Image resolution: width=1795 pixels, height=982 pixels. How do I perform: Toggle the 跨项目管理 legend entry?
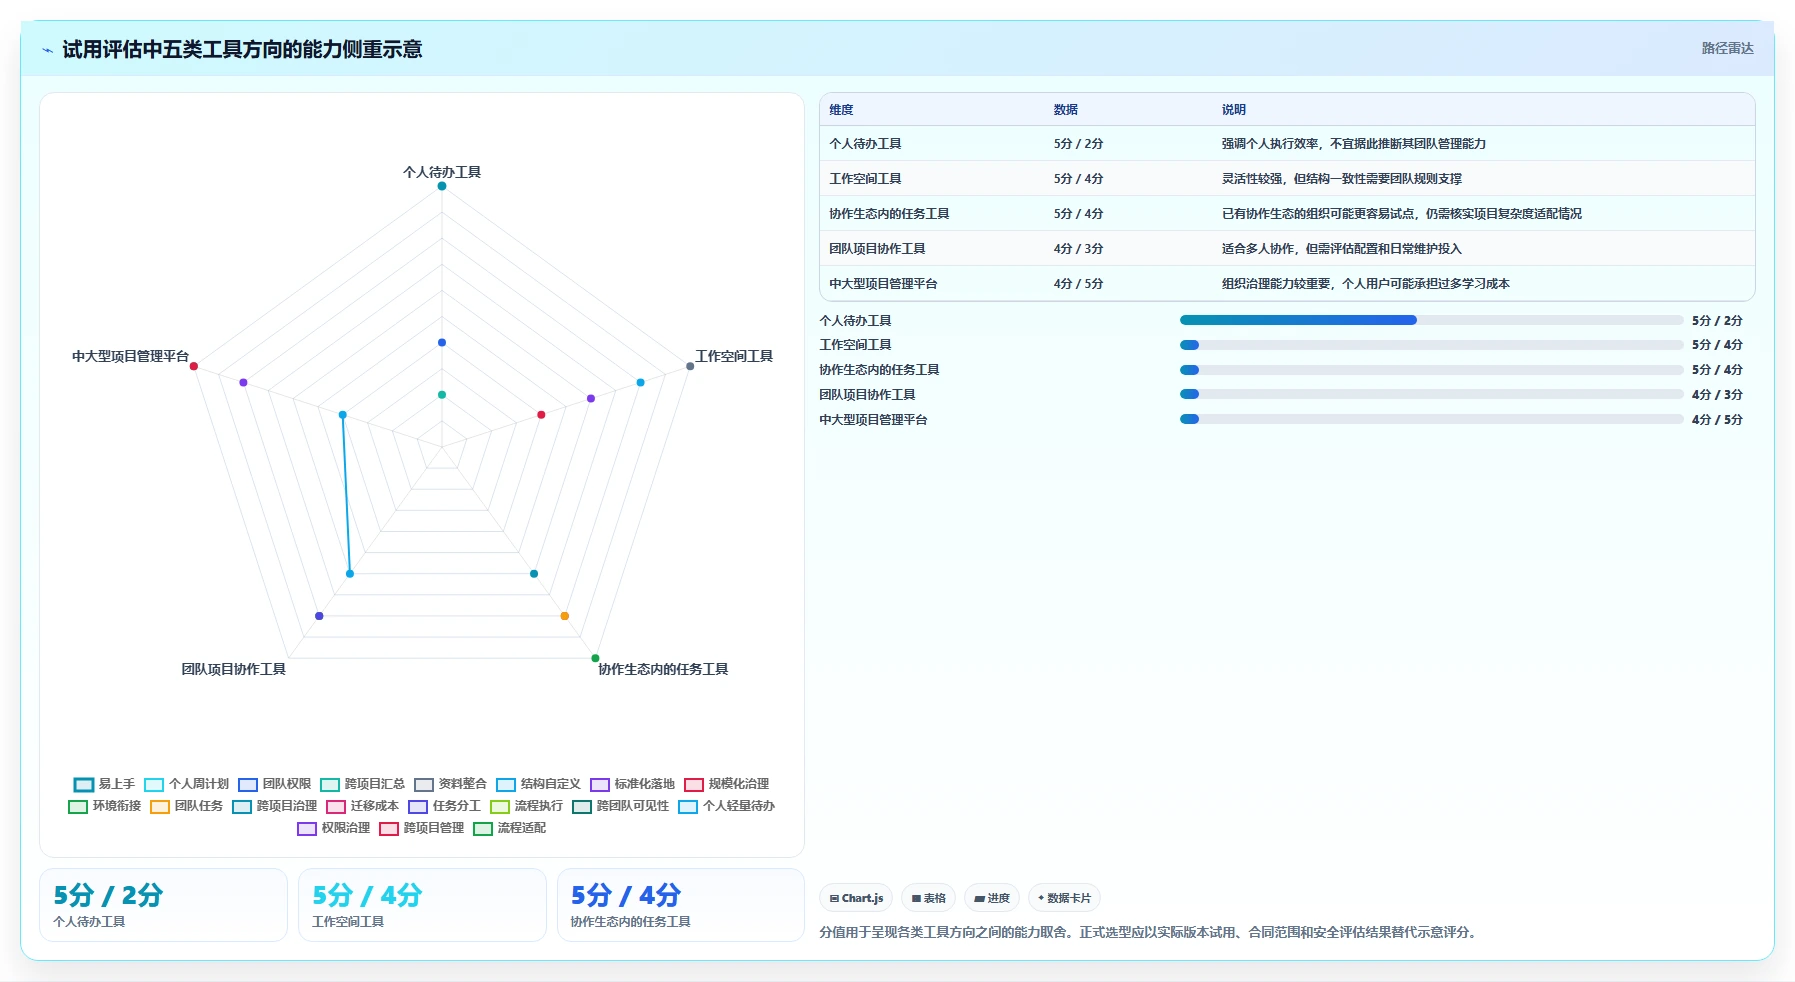(422, 828)
